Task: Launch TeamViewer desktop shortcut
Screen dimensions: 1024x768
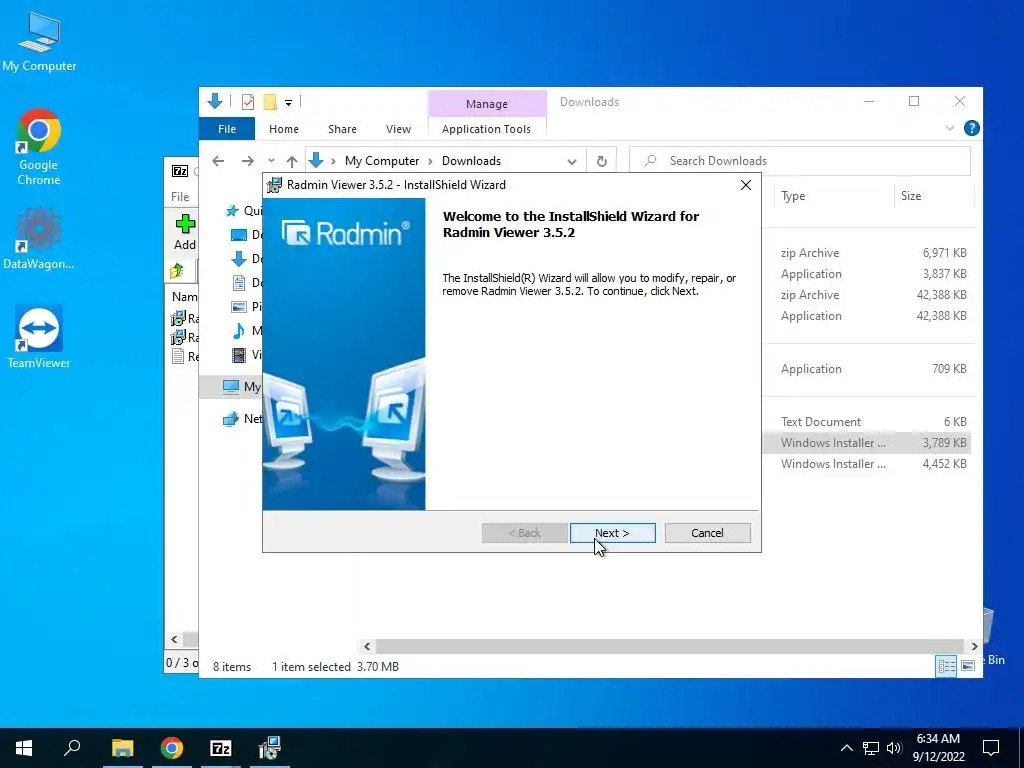Action: 39,336
